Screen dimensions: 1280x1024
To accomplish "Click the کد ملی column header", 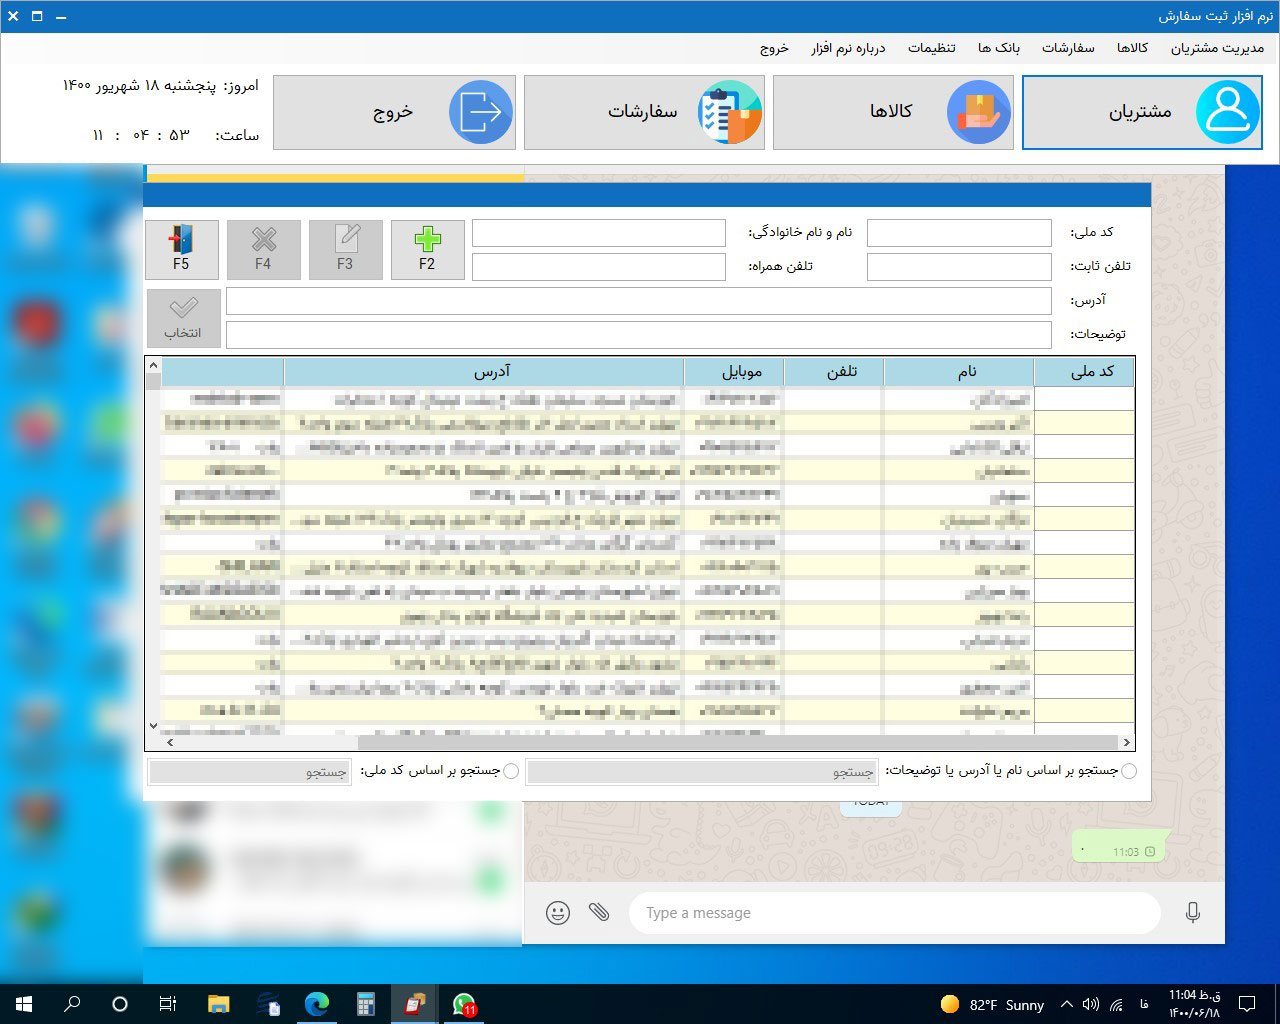I will [x=1084, y=372].
